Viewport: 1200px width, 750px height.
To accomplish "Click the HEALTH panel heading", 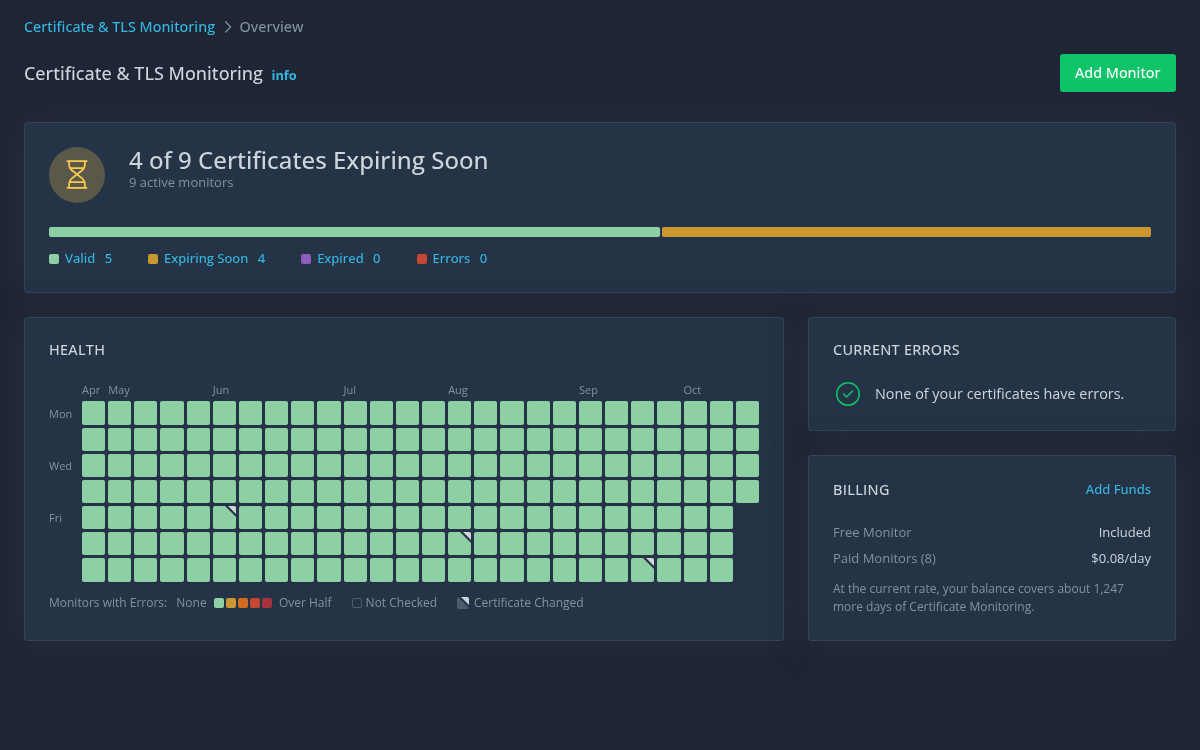I will 77,350.
